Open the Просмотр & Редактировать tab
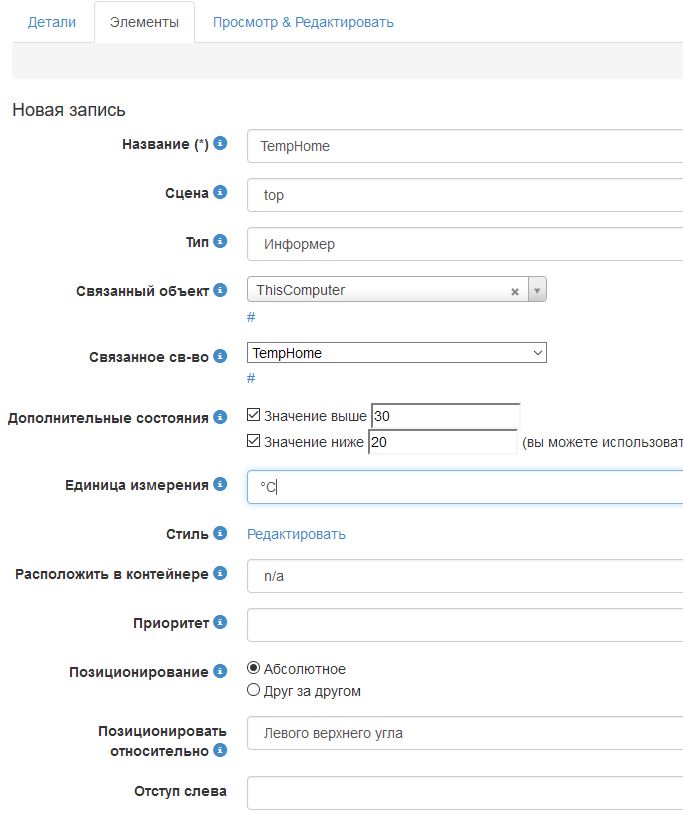The image size is (683, 813). [303, 21]
